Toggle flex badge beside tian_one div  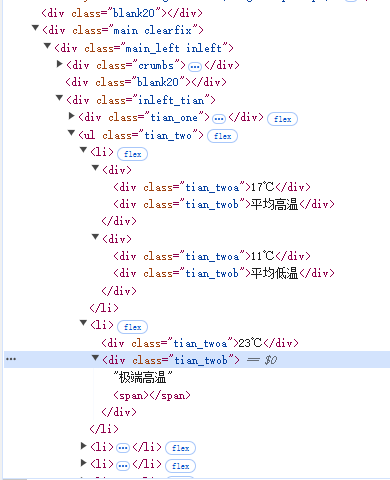point(282,119)
